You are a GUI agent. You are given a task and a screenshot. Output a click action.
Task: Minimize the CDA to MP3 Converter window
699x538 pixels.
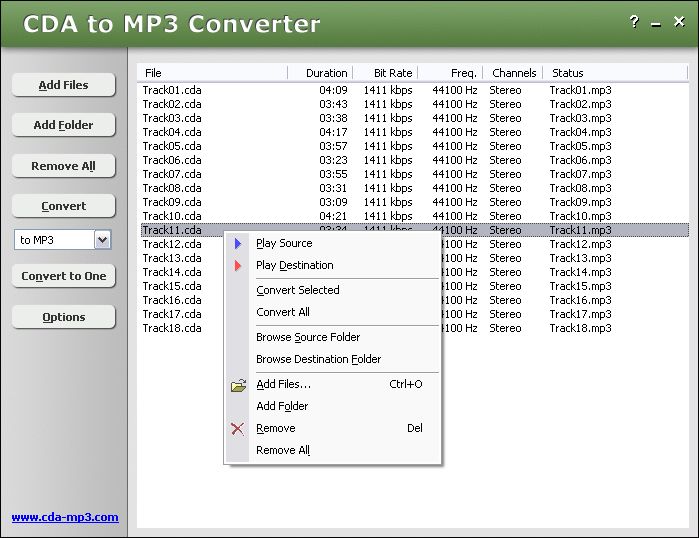(656, 25)
